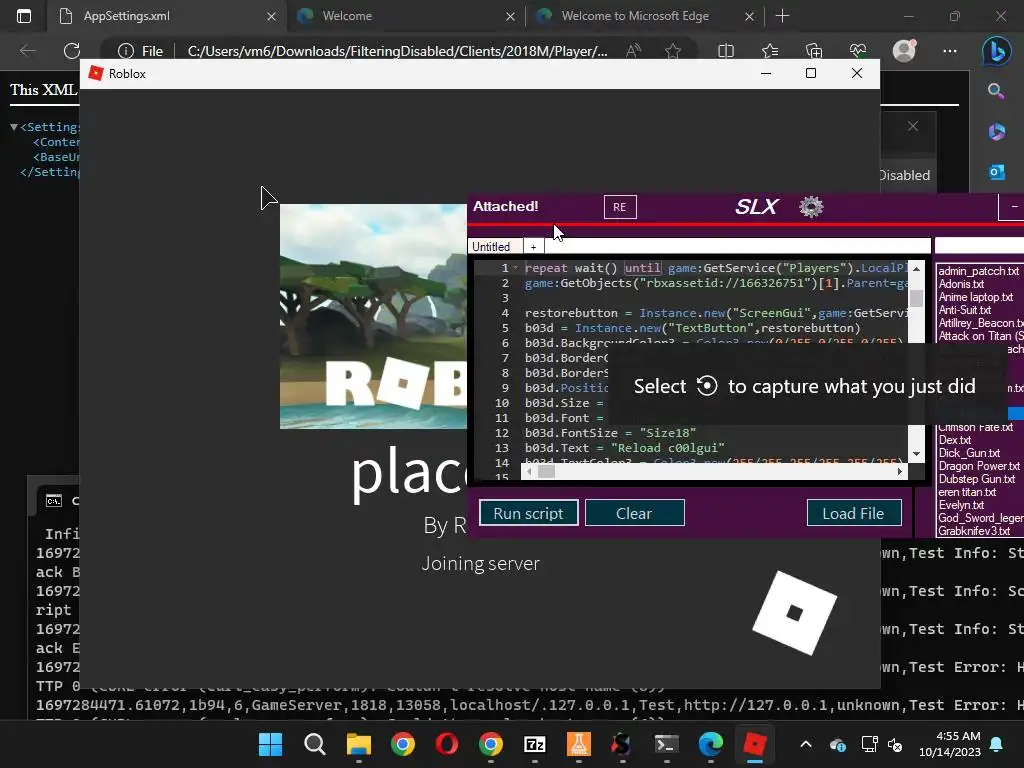This screenshot has width=1024, height=768.
Task: Click the Edge address bar path
Action: pyautogui.click(x=397, y=51)
